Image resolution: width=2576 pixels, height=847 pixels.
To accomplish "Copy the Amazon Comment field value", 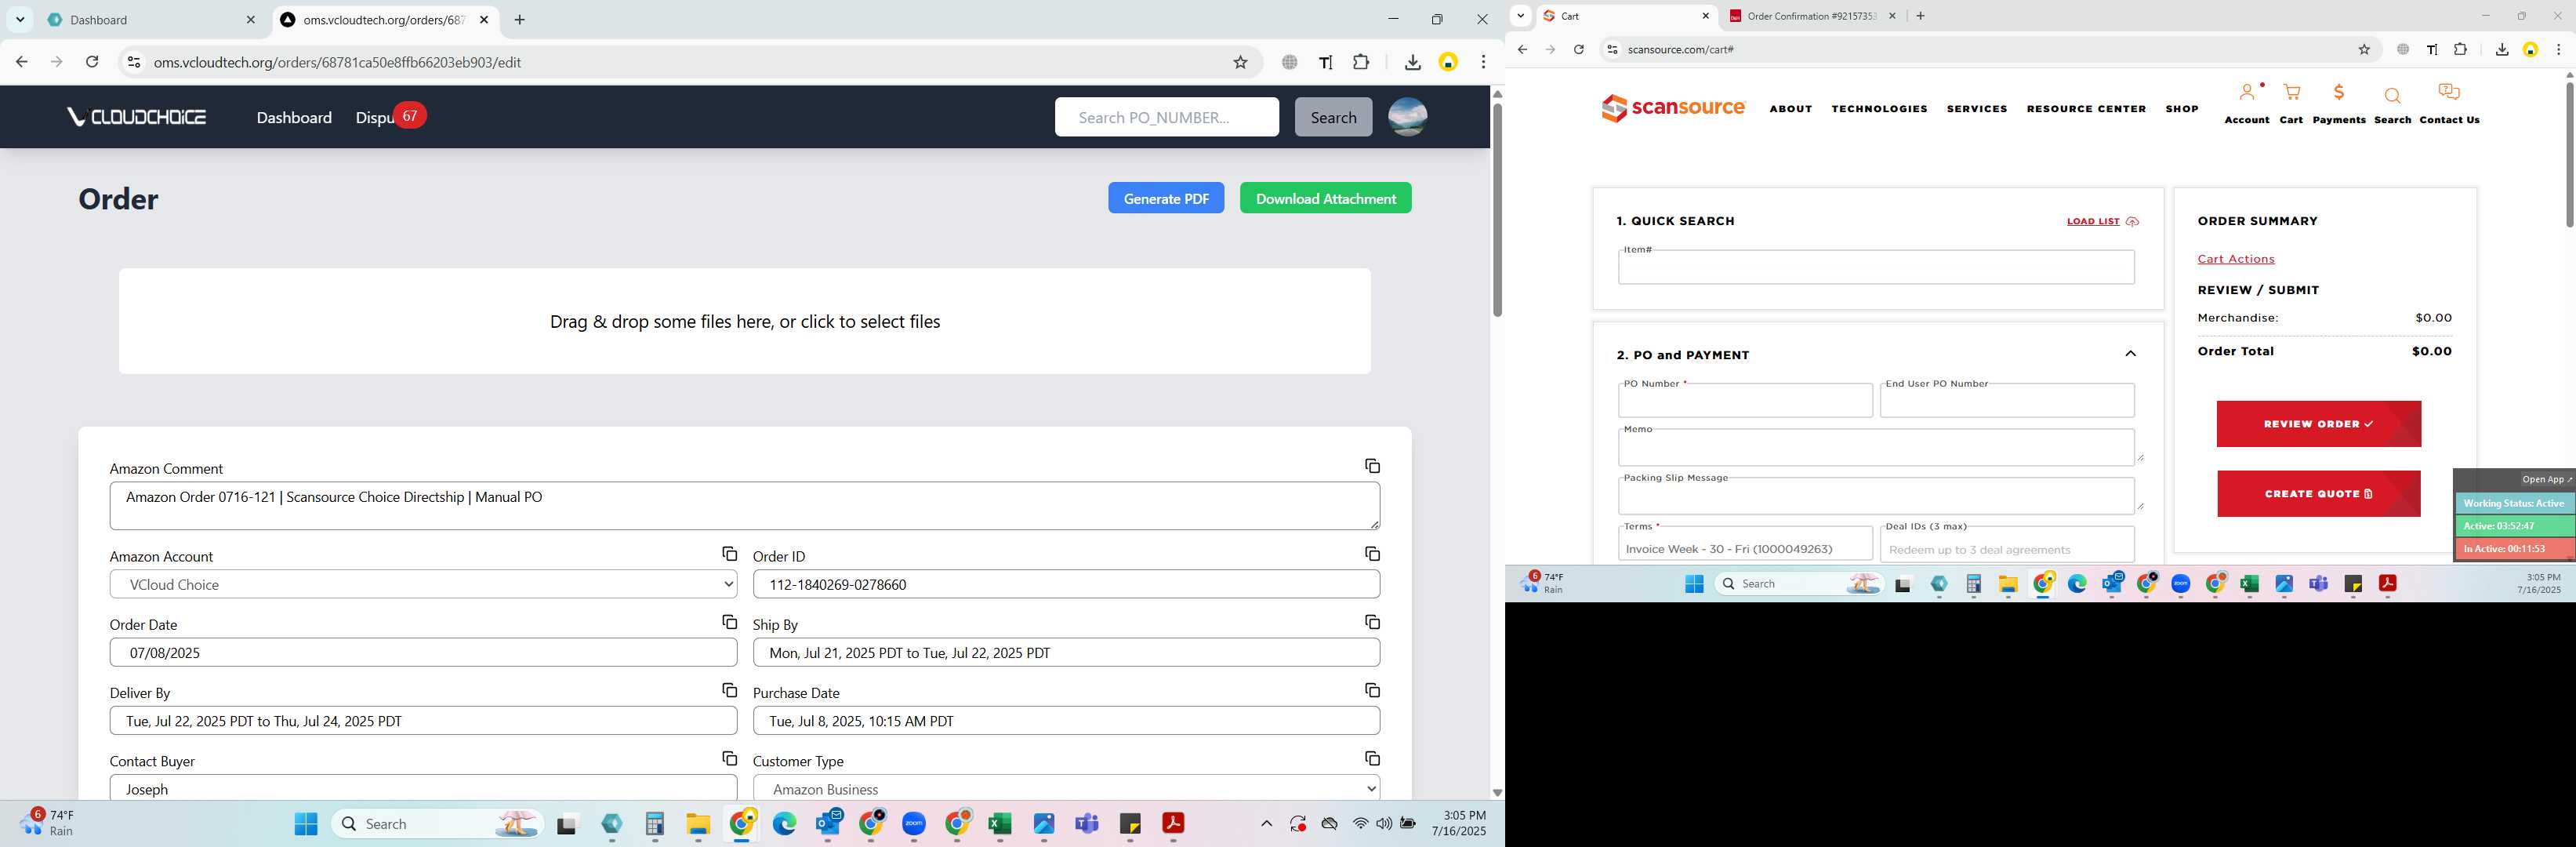I will click(x=1372, y=466).
